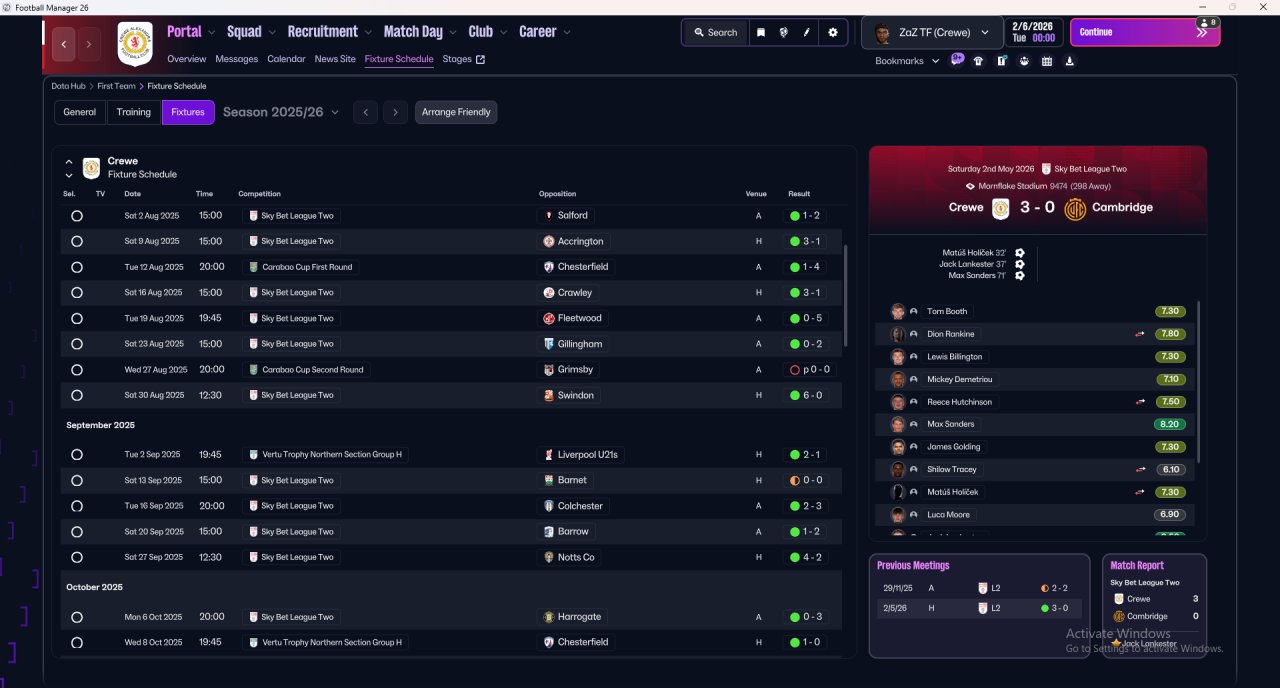Switch to the General tab
Viewport: 1280px width, 688px height.
pyautogui.click(x=80, y=112)
